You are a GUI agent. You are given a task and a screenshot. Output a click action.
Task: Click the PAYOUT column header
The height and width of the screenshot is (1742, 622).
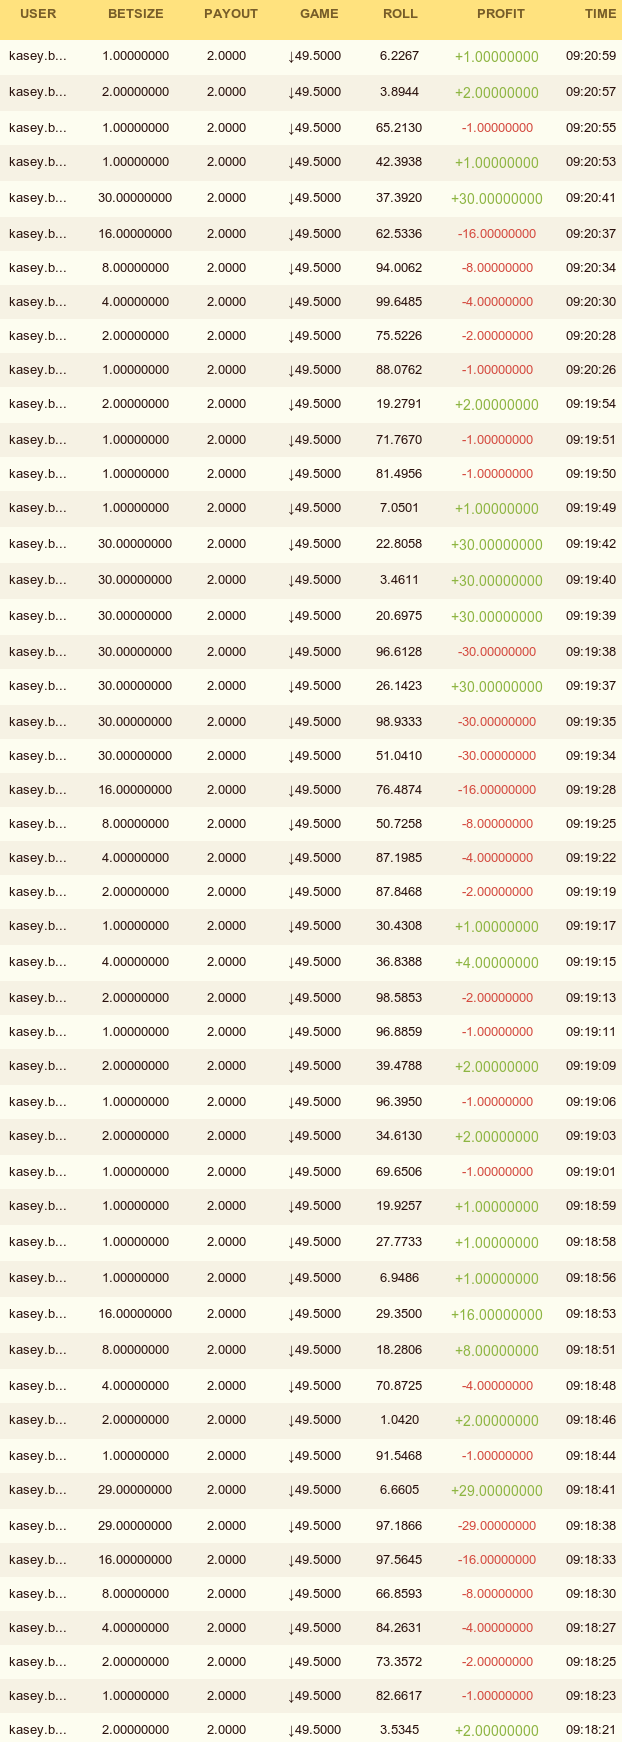coord(230,14)
